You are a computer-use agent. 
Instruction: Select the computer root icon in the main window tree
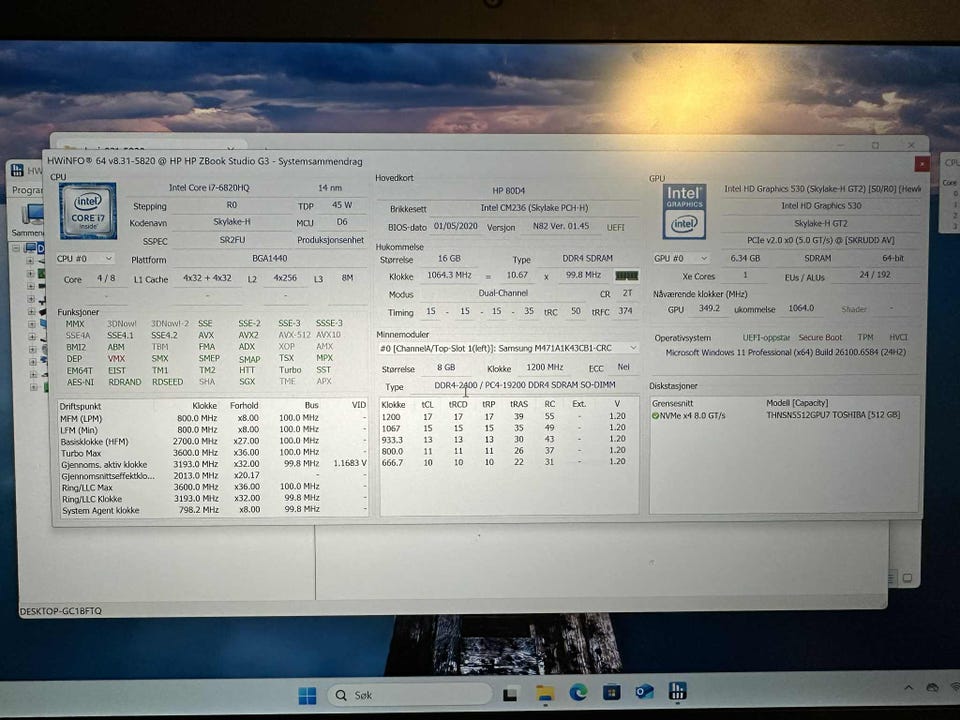click(29, 248)
